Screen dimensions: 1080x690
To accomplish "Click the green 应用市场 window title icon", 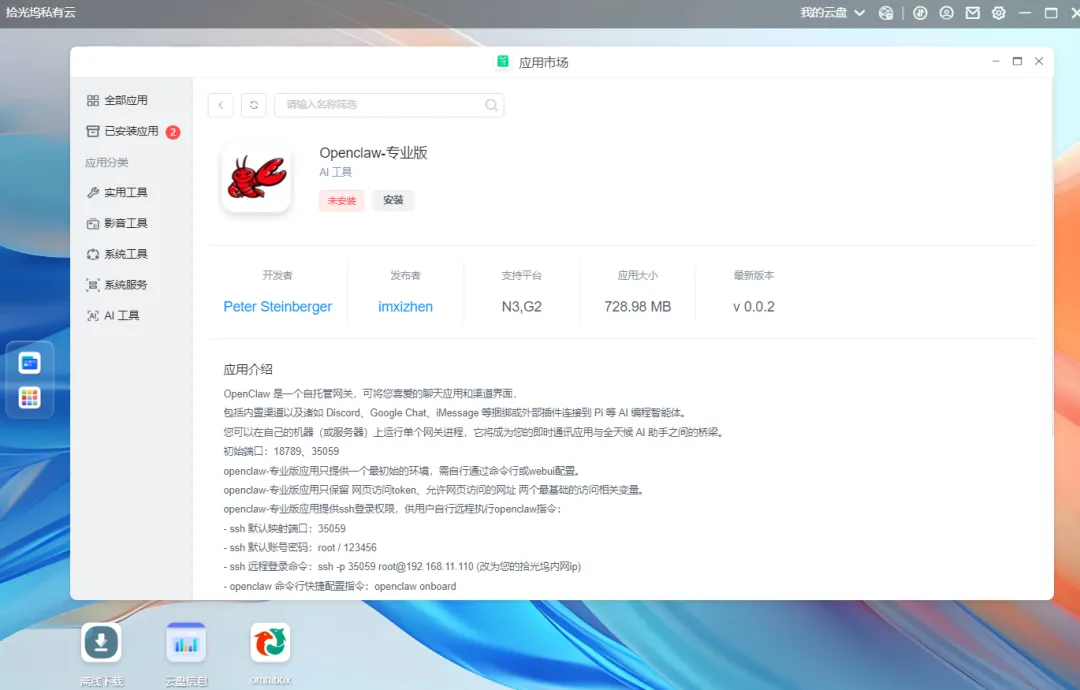I will pyautogui.click(x=503, y=62).
